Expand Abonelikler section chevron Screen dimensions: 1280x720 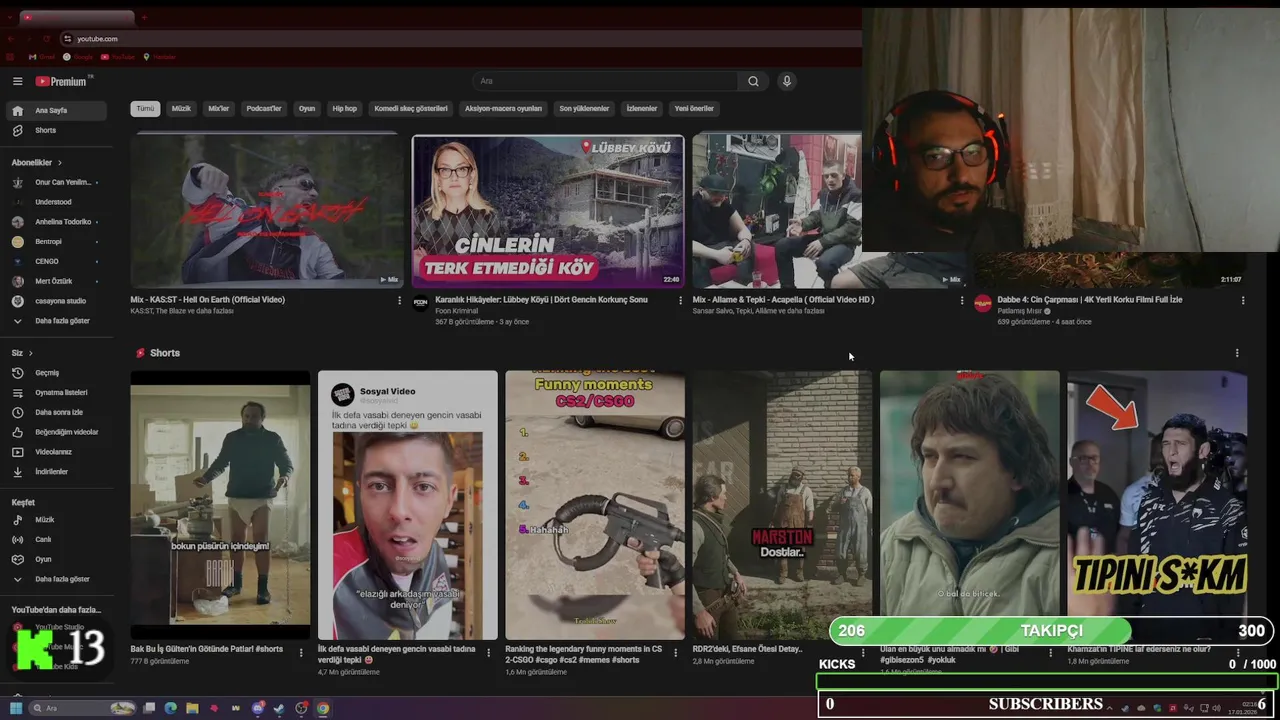tap(59, 162)
